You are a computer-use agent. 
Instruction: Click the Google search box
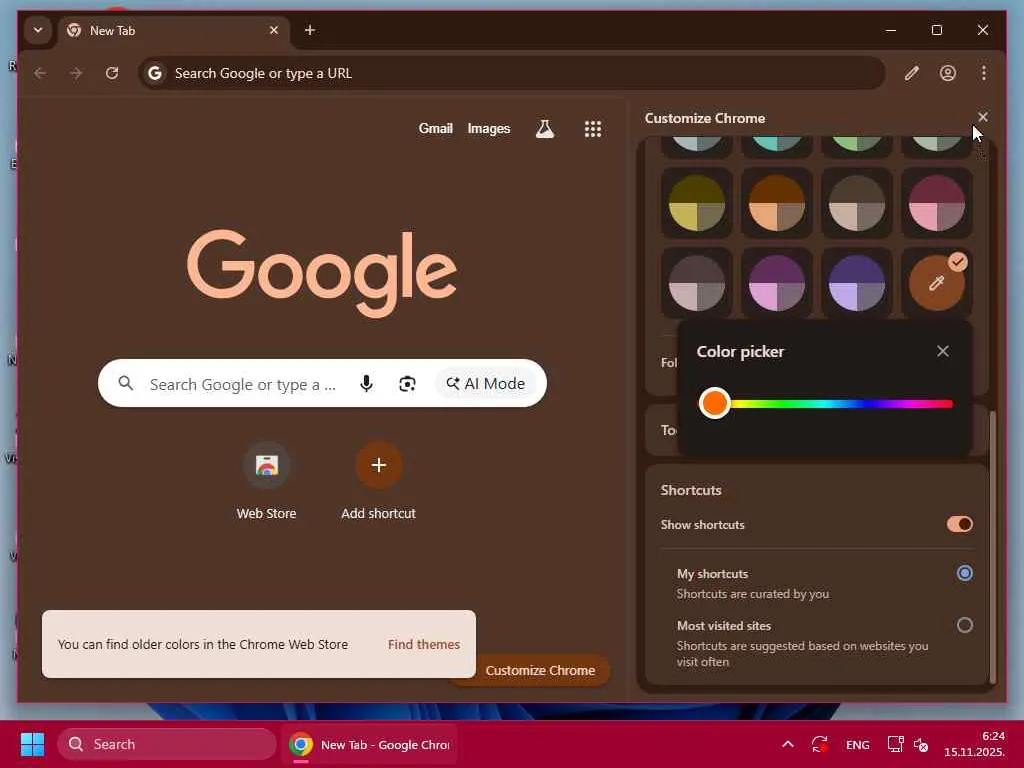322,383
